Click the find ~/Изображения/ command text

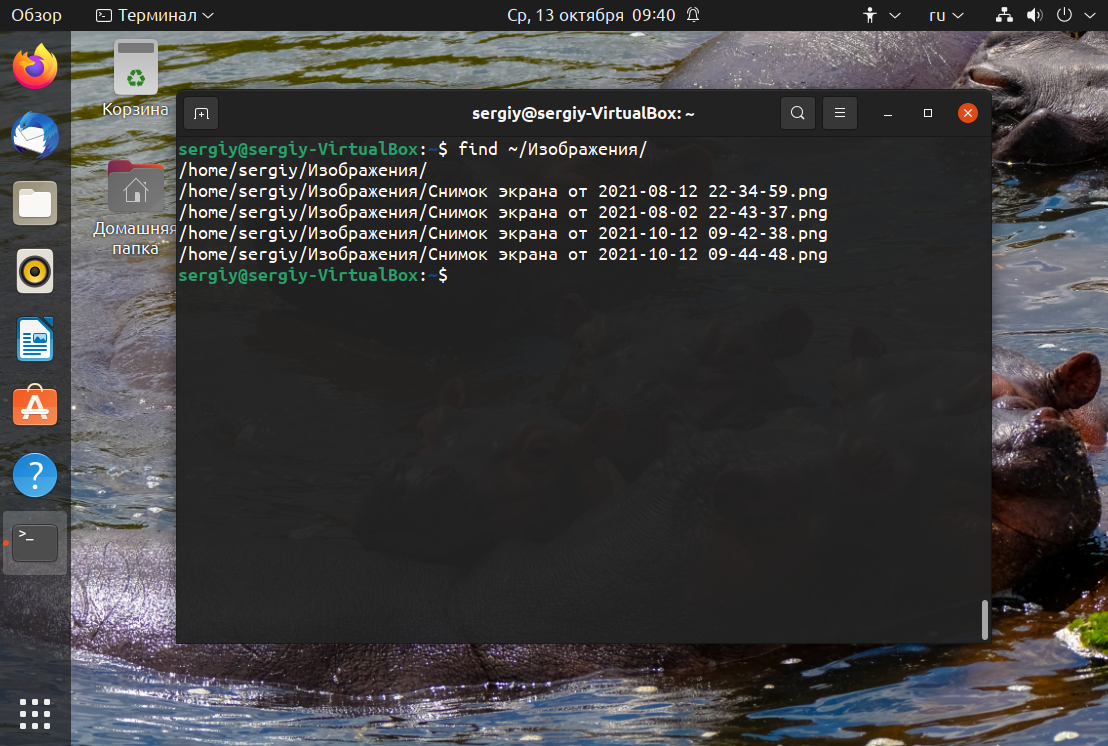552,149
